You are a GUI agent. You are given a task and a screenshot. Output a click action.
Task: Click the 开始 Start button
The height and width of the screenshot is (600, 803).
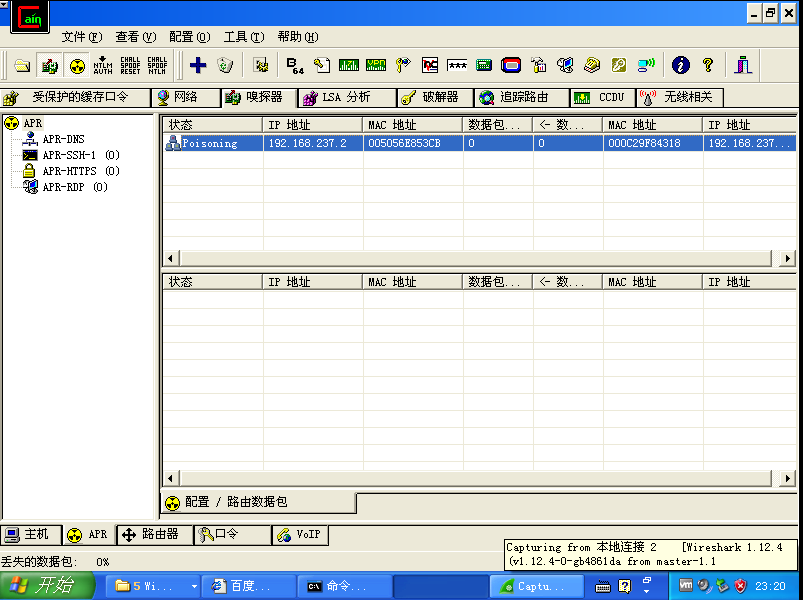(x=44, y=586)
